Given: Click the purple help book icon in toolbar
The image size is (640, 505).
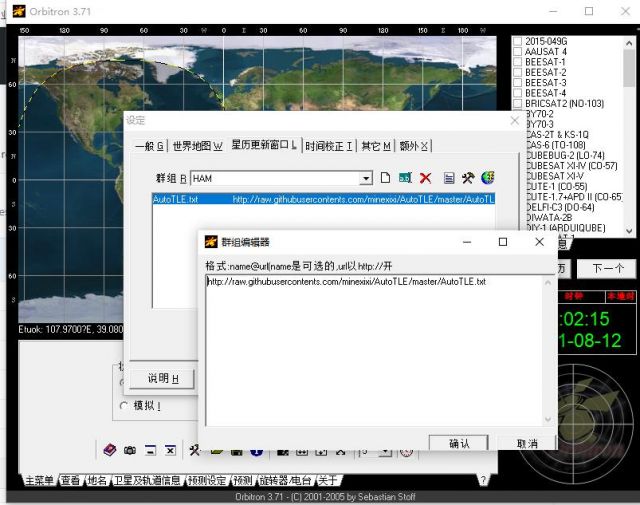Looking at the screenshot, I should [110, 450].
